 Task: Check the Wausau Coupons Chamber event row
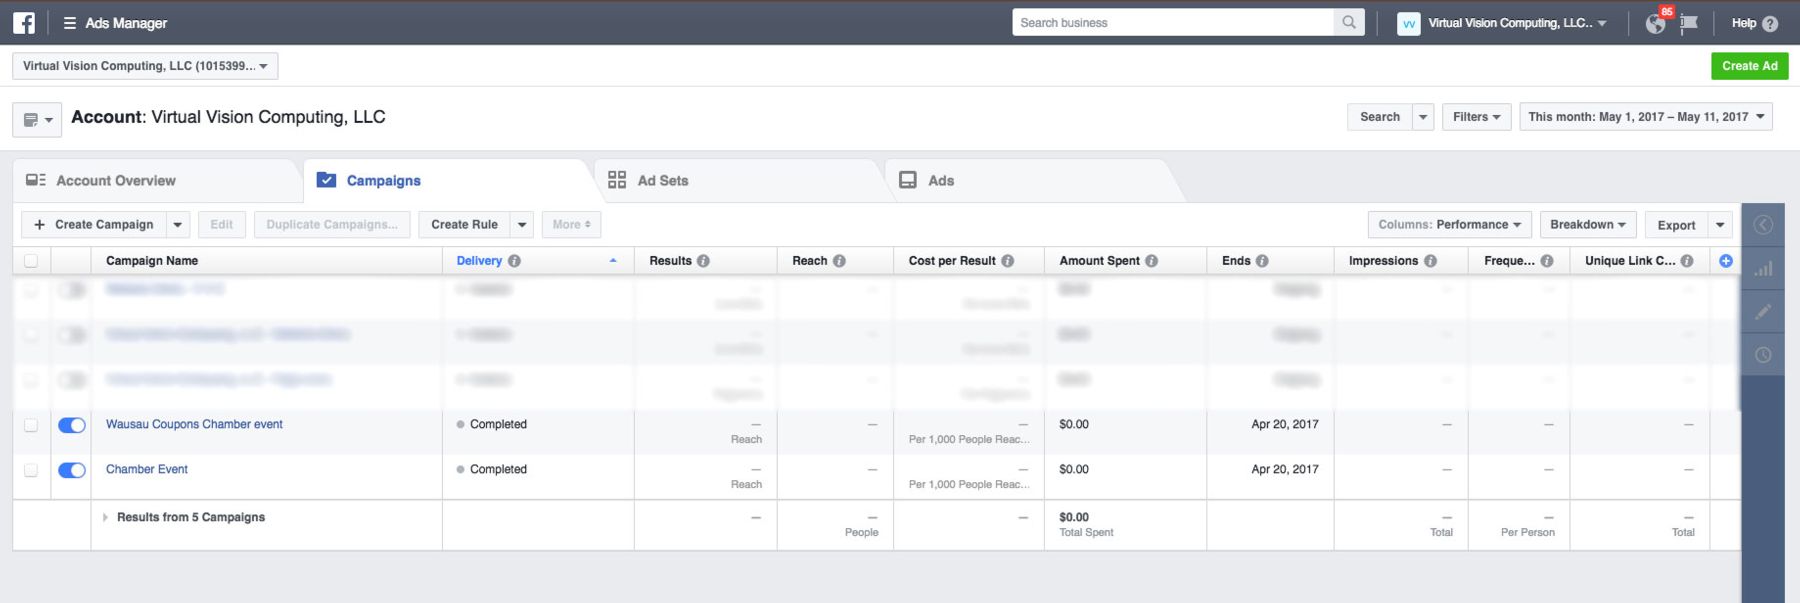pos(31,425)
